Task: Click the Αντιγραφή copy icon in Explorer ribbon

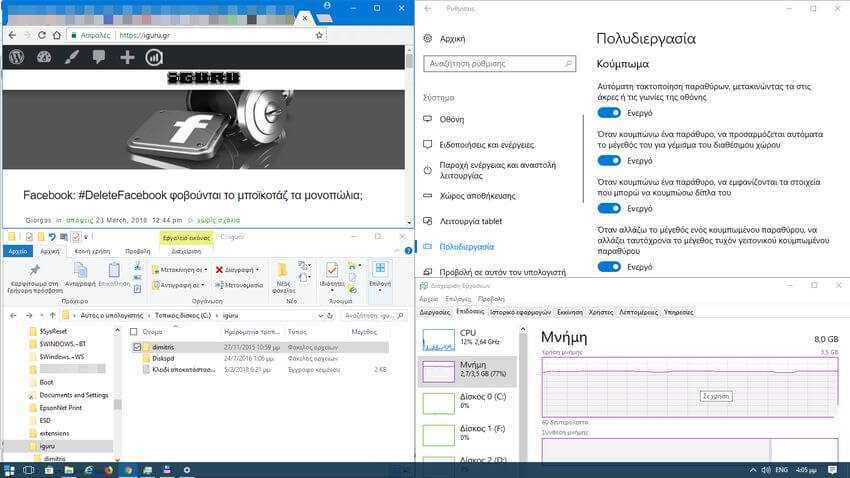Action: click(80, 269)
